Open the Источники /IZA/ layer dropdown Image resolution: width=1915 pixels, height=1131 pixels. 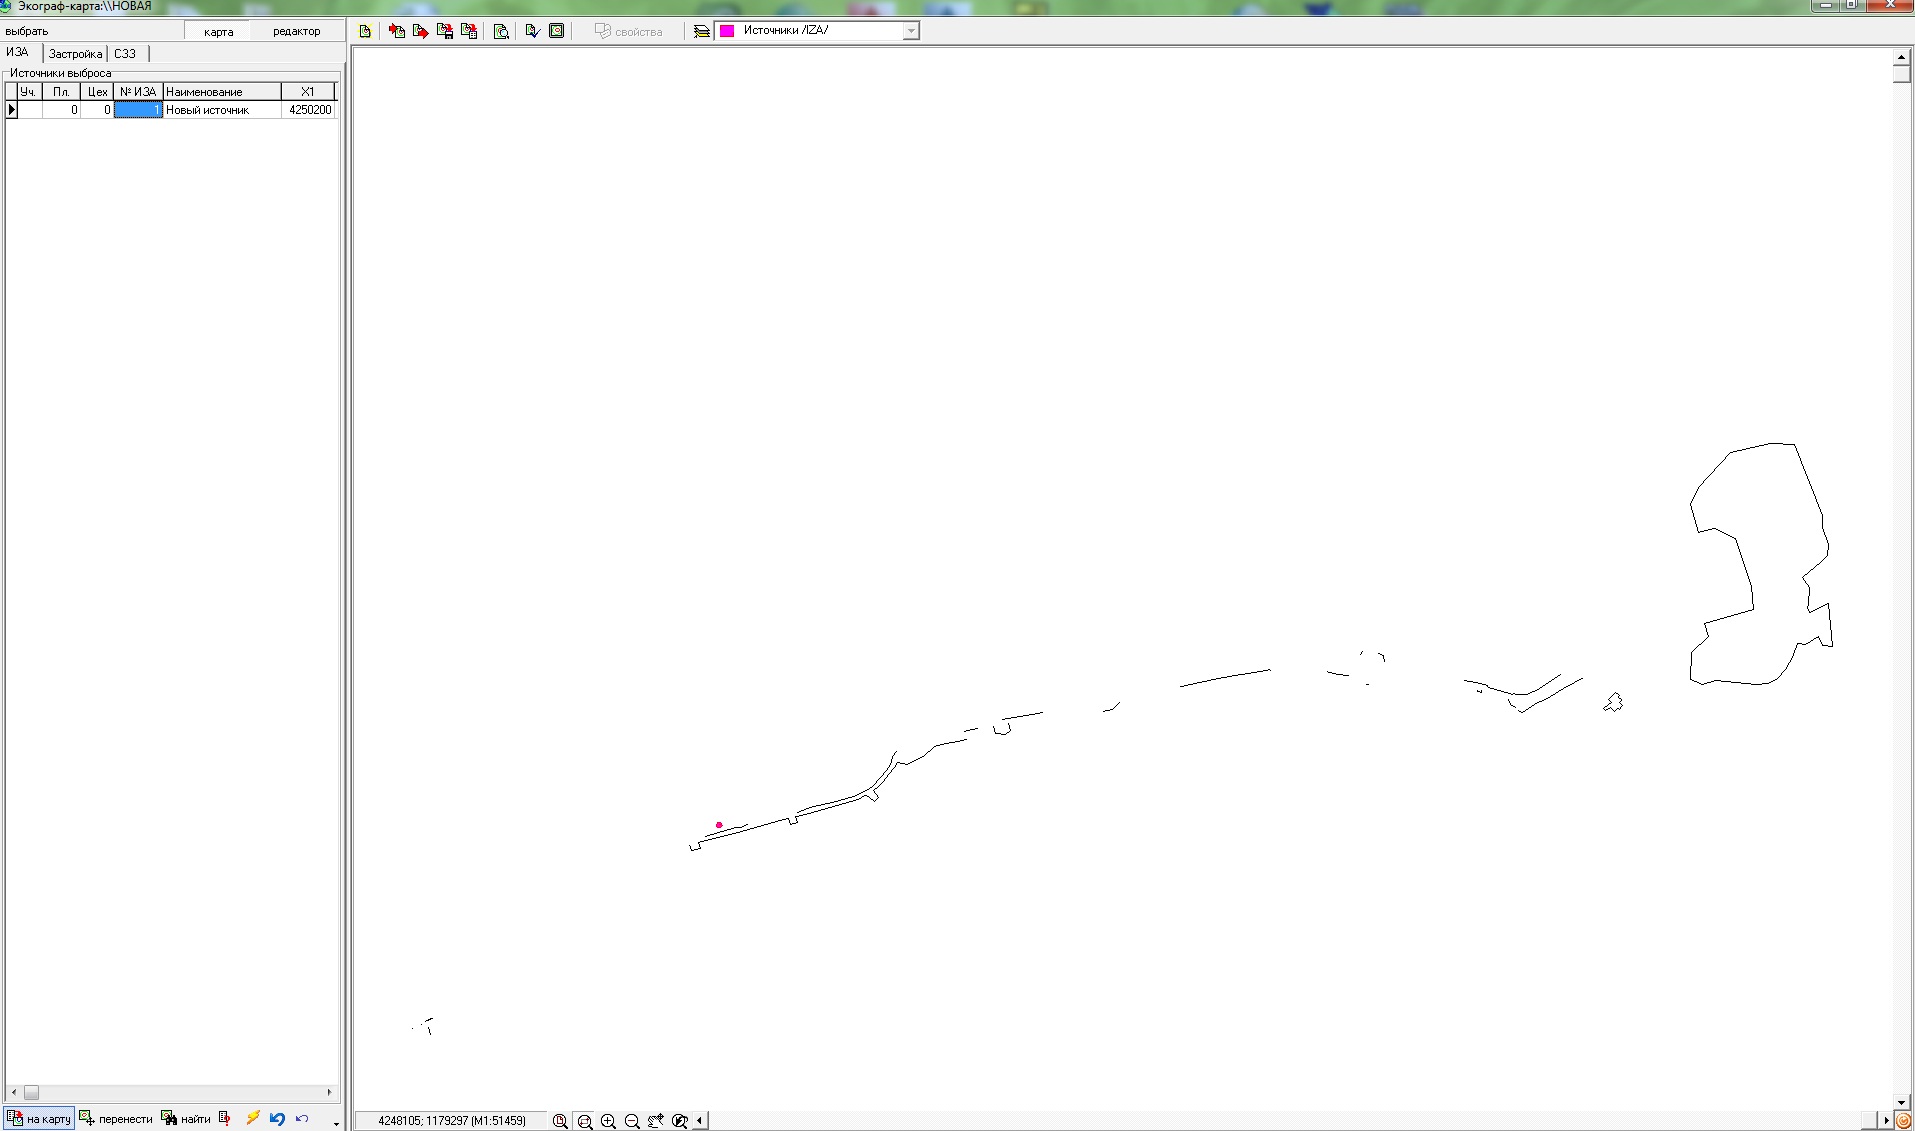coord(910,31)
